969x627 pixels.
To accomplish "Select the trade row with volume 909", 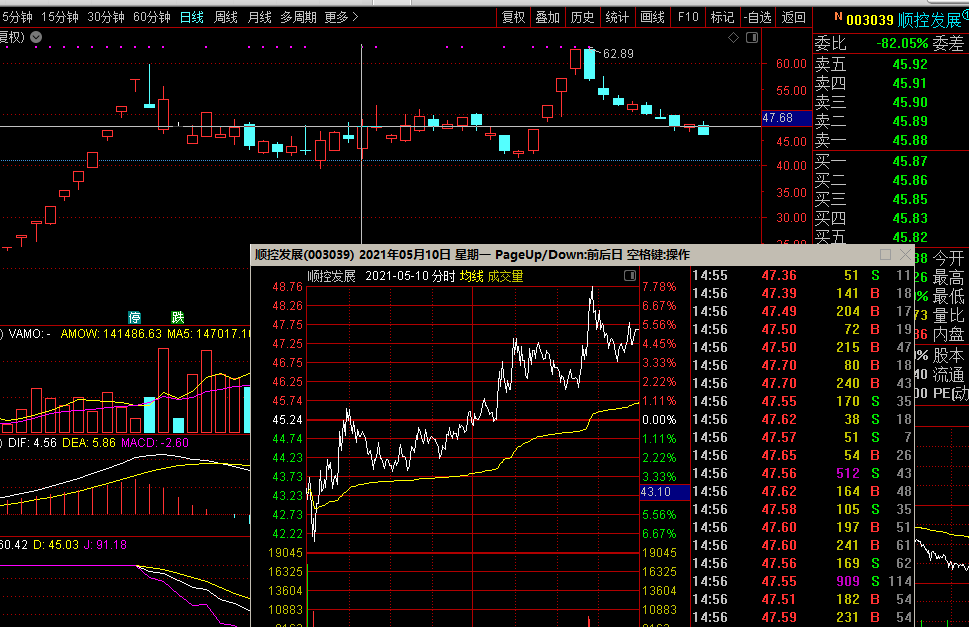I will tap(802, 581).
